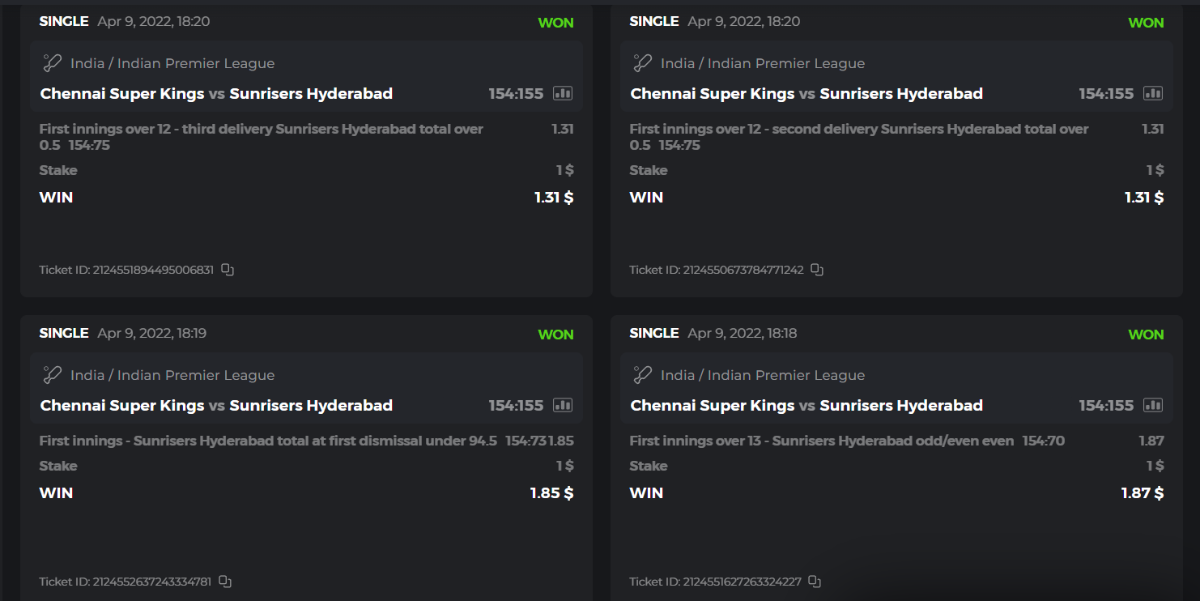The image size is (1200, 601).
Task: Select the first dismissal under 94.5 bet description
Action: pyautogui.click(x=268, y=441)
